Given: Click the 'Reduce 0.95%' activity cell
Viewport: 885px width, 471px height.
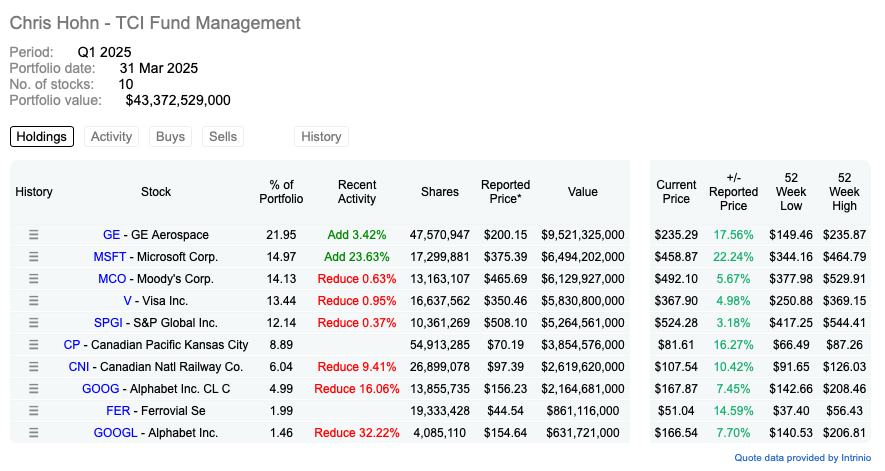Looking at the screenshot, I should pyautogui.click(x=357, y=301).
